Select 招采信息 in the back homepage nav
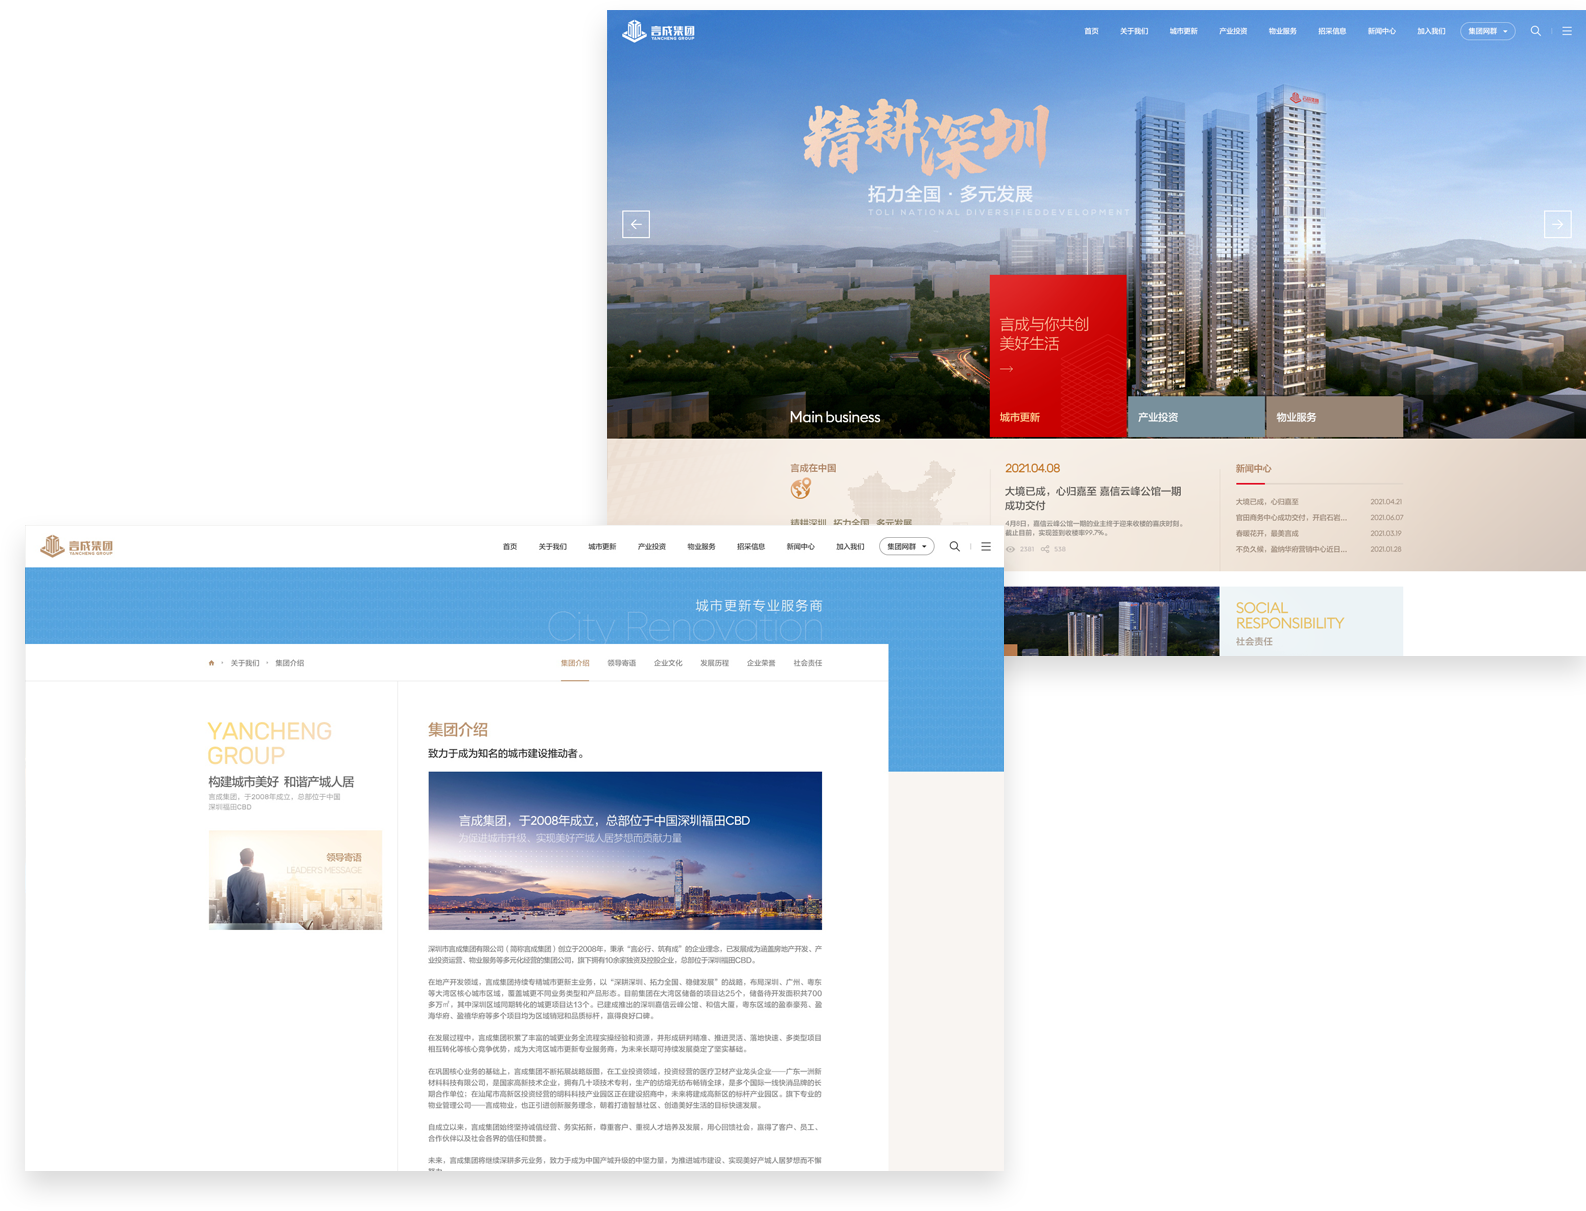Viewport: 1586px width, 1211px height. pyautogui.click(x=1332, y=31)
